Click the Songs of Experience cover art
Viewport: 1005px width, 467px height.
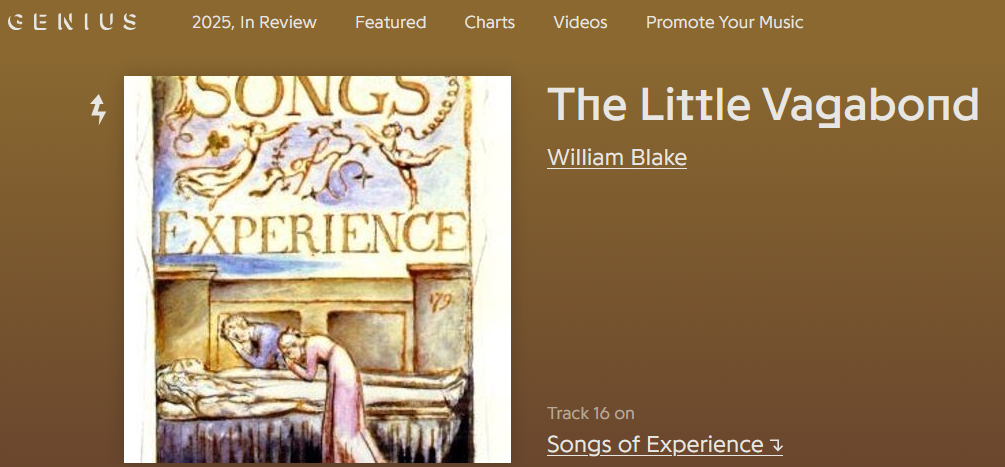click(x=317, y=269)
